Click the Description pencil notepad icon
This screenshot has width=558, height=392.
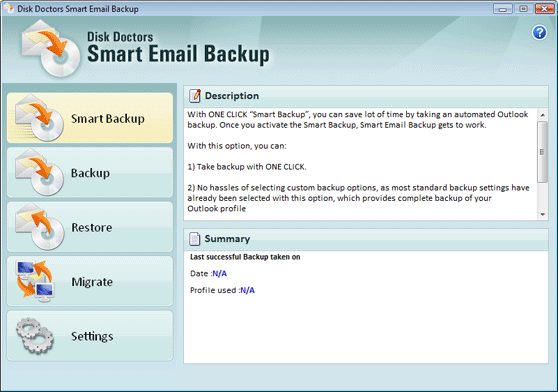pyautogui.click(x=195, y=96)
